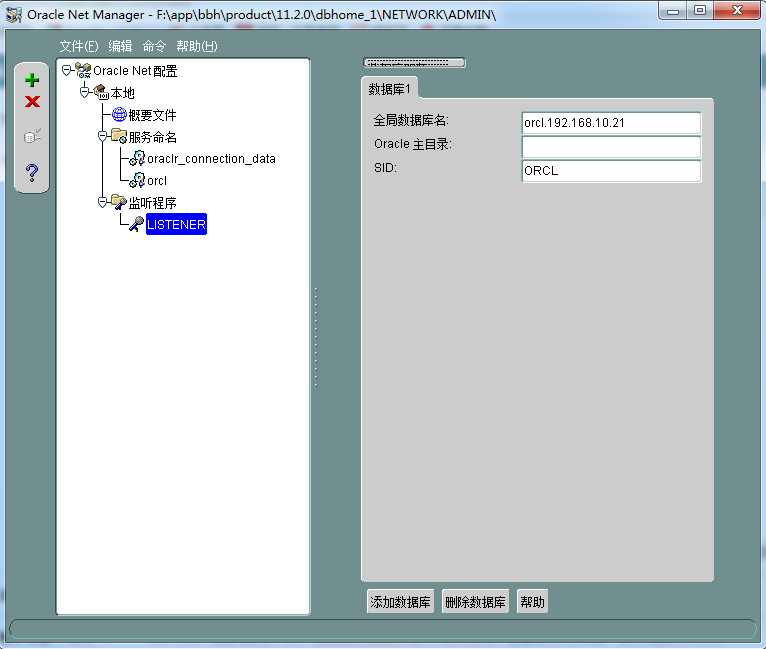The image size is (766, 649).
Task: Switch to the 数据库1 tab
Action: coord(389,89)
